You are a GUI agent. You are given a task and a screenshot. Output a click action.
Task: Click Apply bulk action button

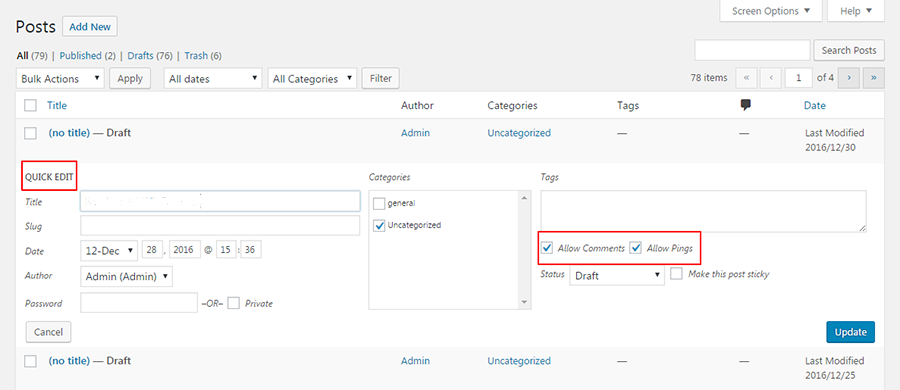[x=130, y=79]
